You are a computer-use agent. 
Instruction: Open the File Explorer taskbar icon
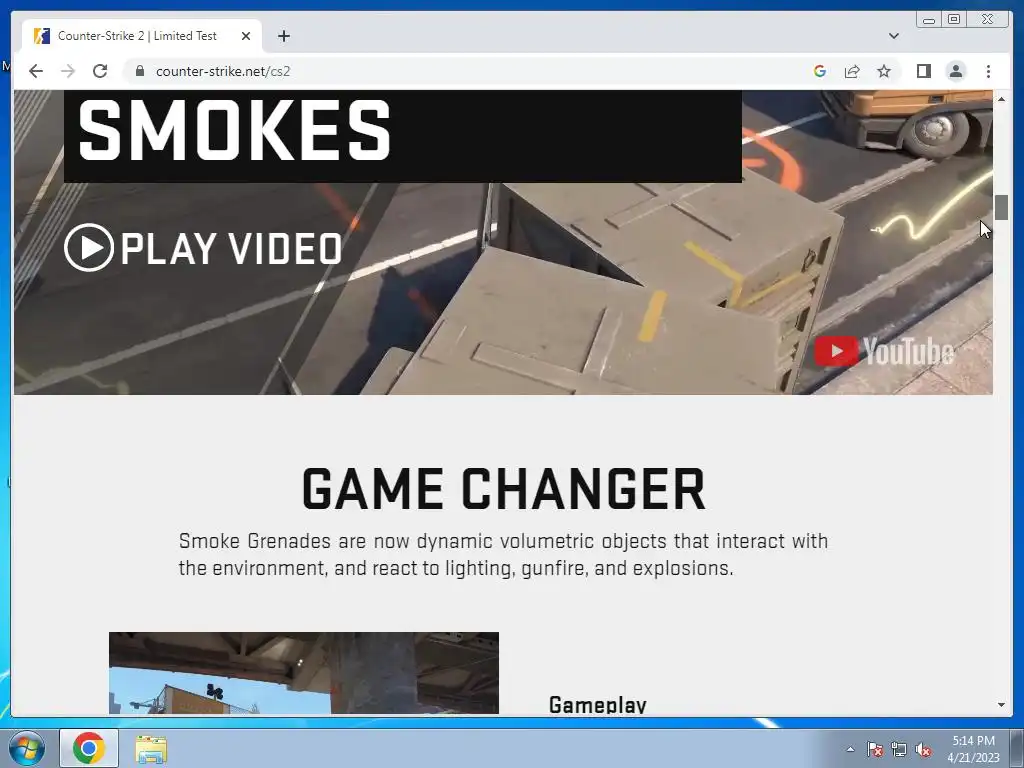(x=151, y=749)
